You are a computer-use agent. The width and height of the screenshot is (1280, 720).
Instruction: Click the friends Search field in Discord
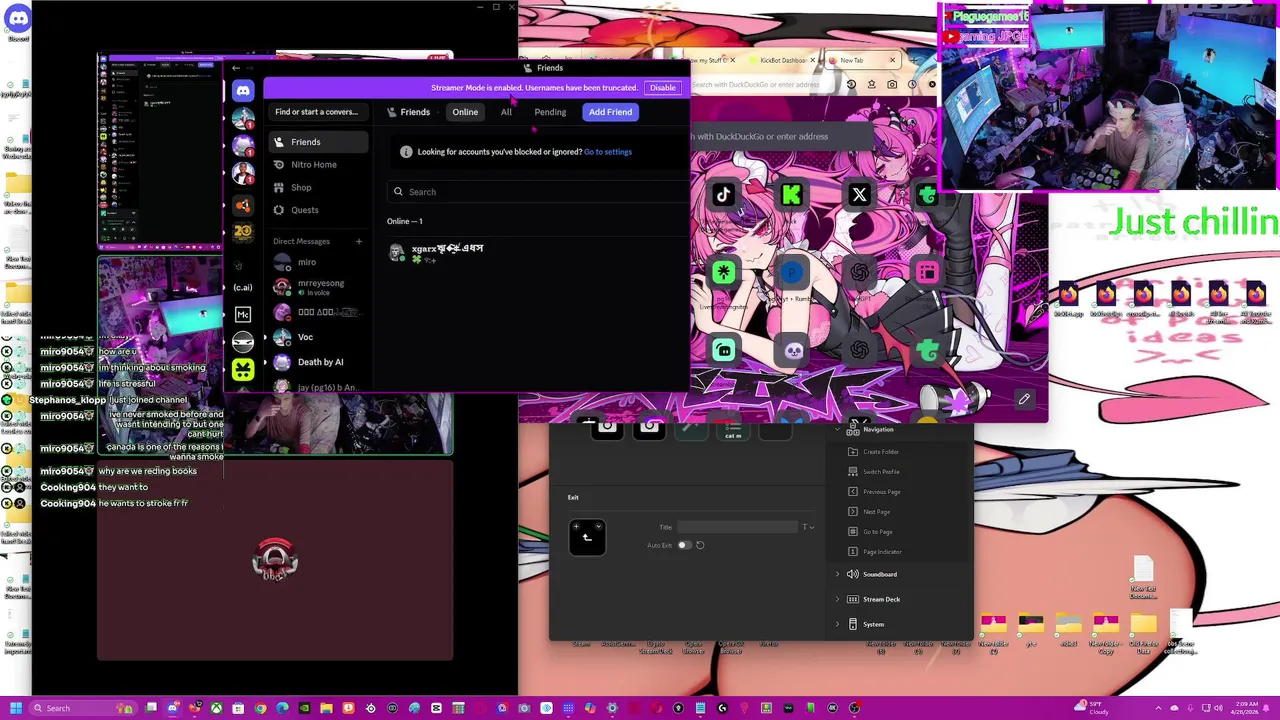(x=538, y=192)
